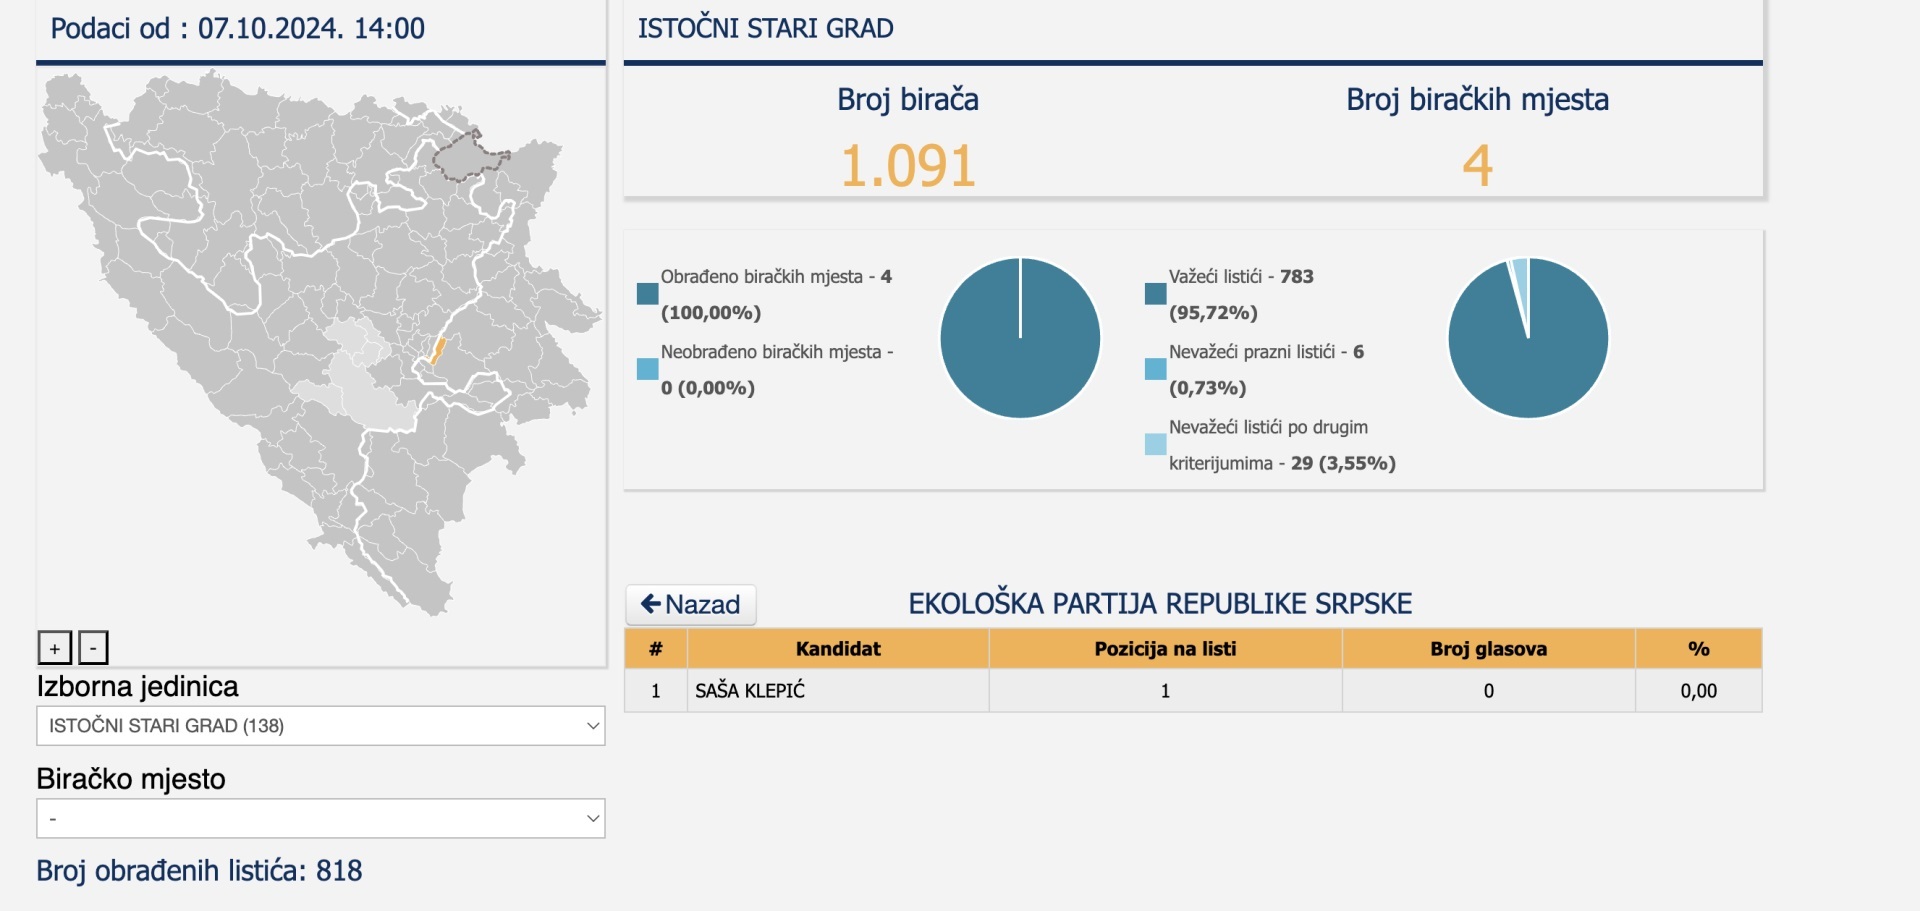Screen dimensions: 1920x911
Task: Click the Nazad back button
Action: tap(690, 605)
